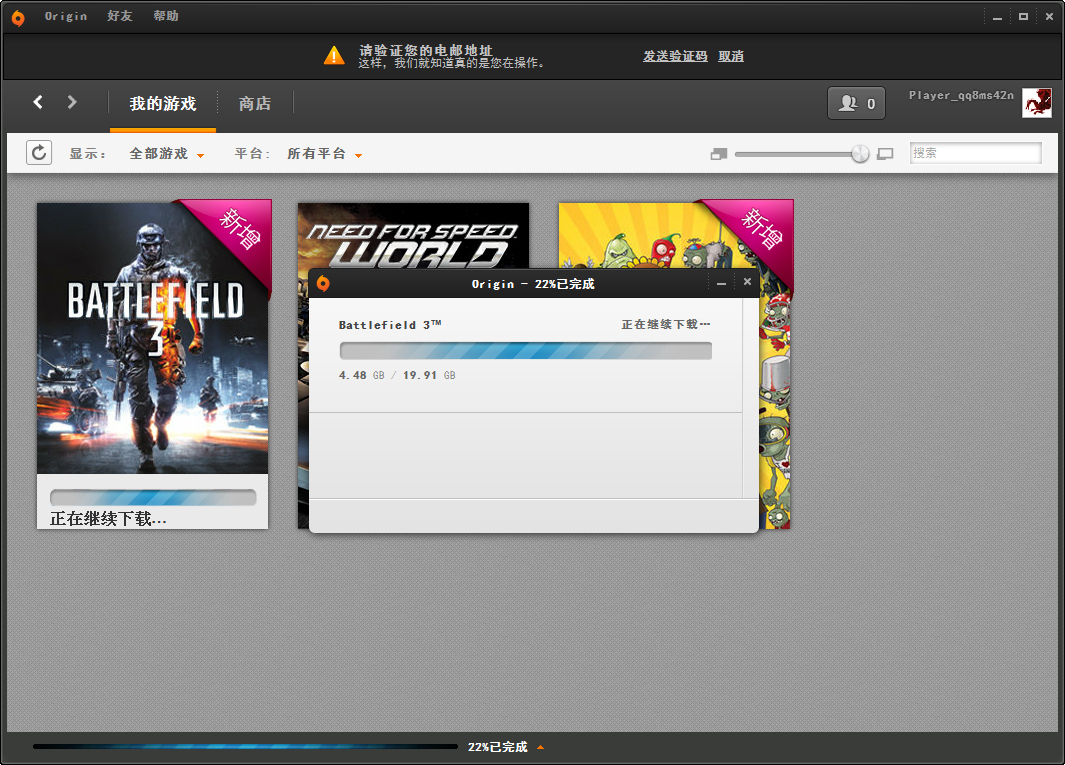Close the download progress dialog
The height and width of the screenshot is (765, 1065).
click(747, 282)
